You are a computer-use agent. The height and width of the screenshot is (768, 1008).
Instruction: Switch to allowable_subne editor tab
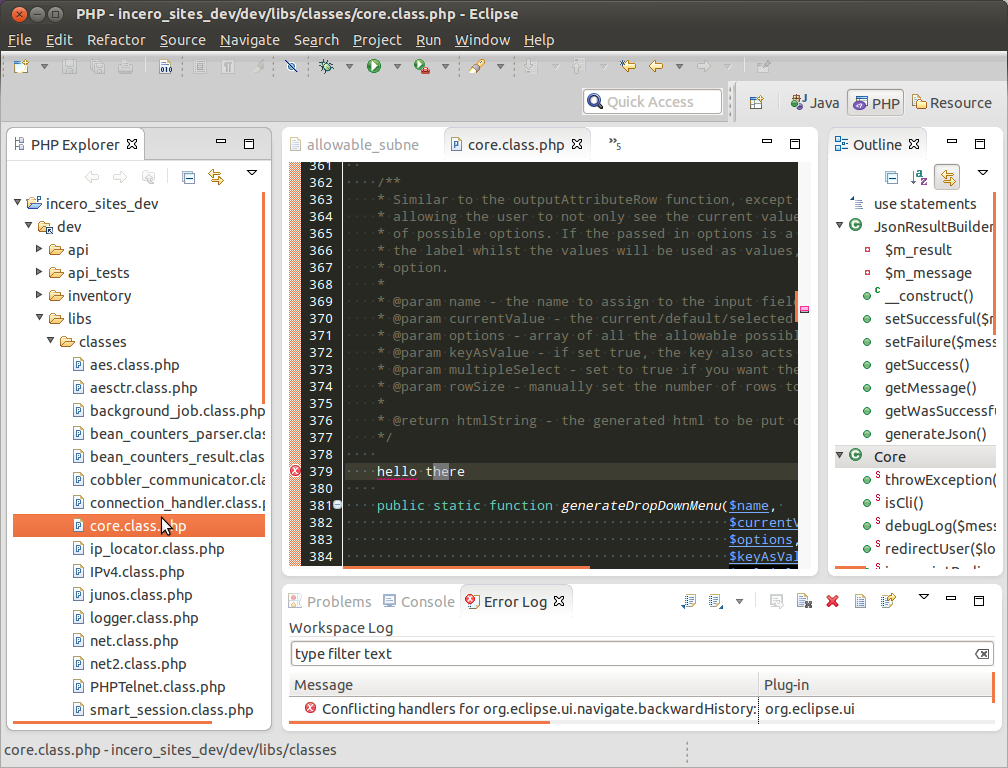pos(355,145)
